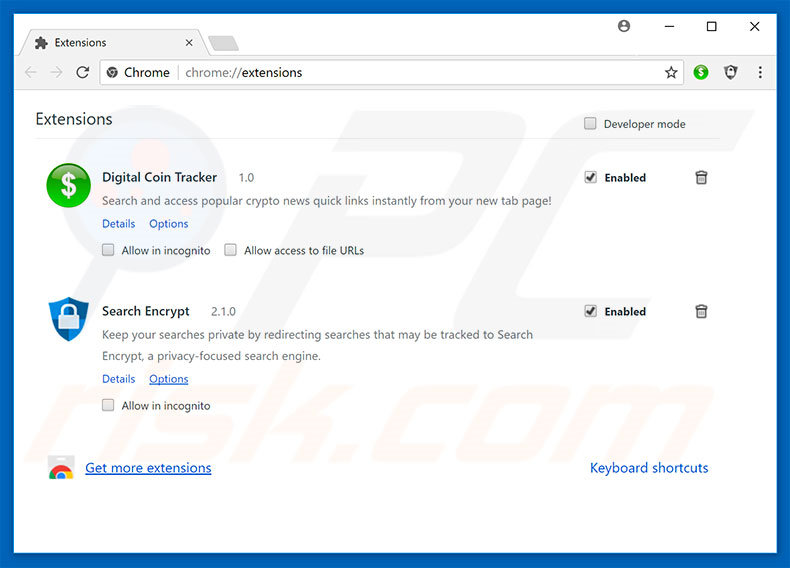Open Options for Search Encrypt
The width and height of the screenshot is (790, 568).
pos(168,379)
